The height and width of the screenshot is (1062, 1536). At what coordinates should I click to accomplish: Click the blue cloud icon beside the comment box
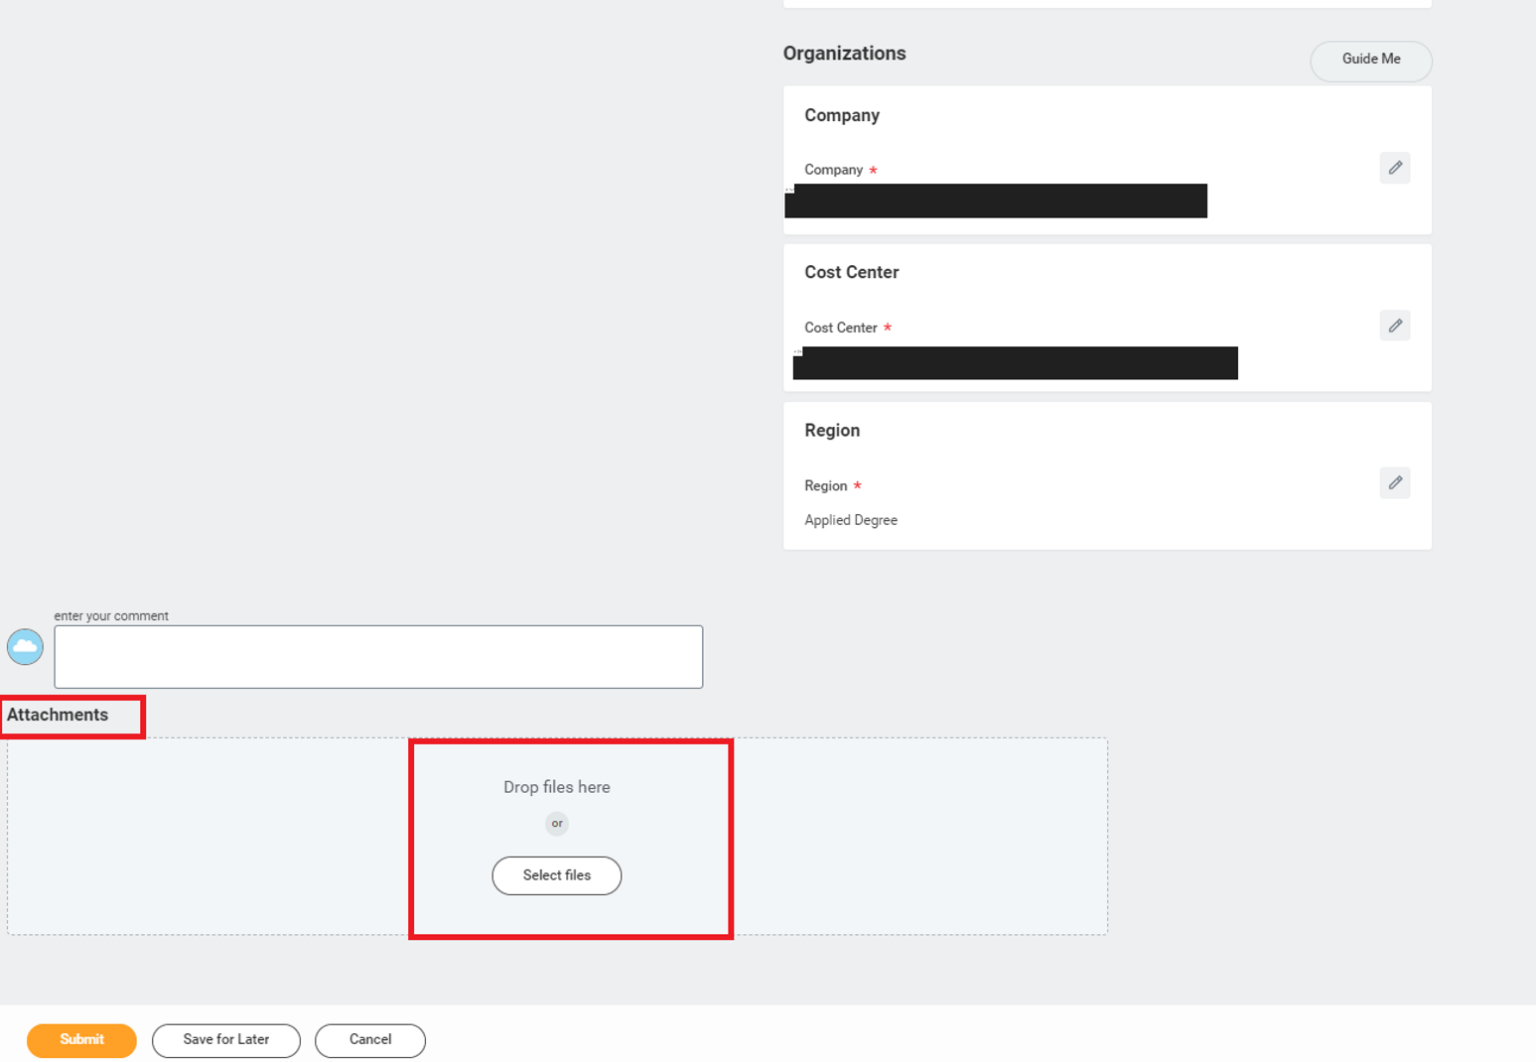[x=25, y=646]
